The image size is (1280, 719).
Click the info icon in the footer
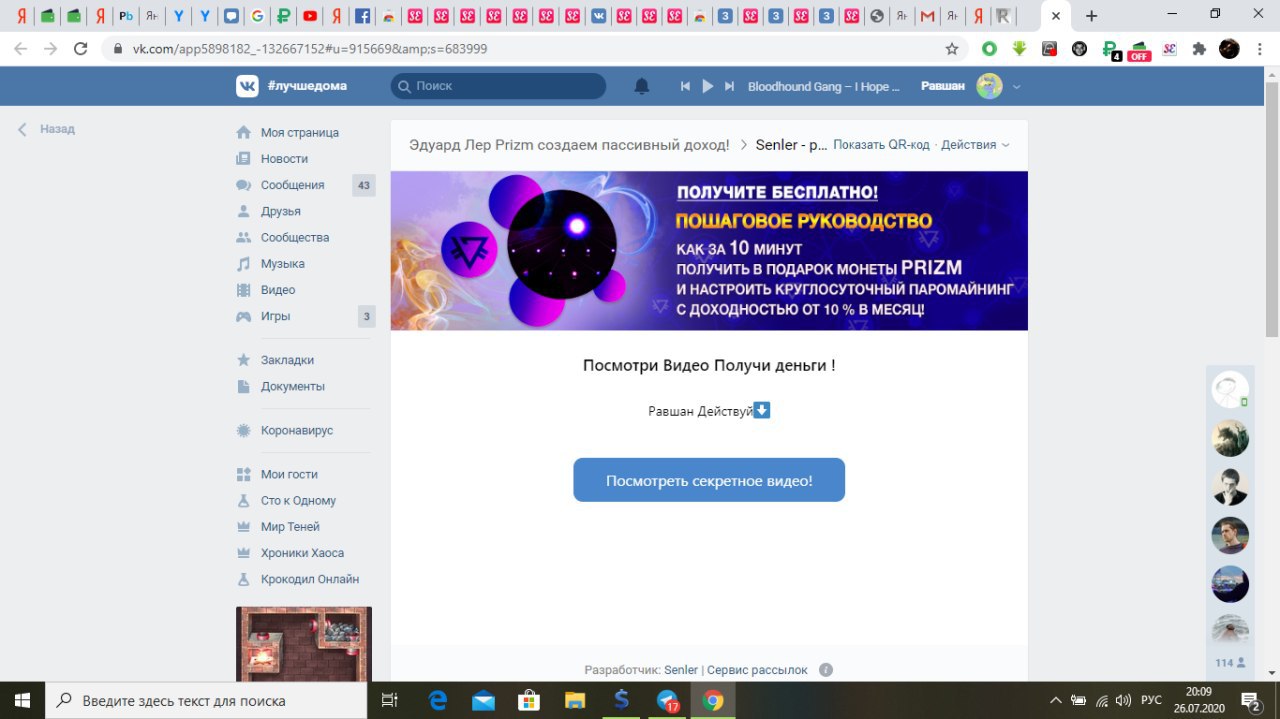(826, 670)
